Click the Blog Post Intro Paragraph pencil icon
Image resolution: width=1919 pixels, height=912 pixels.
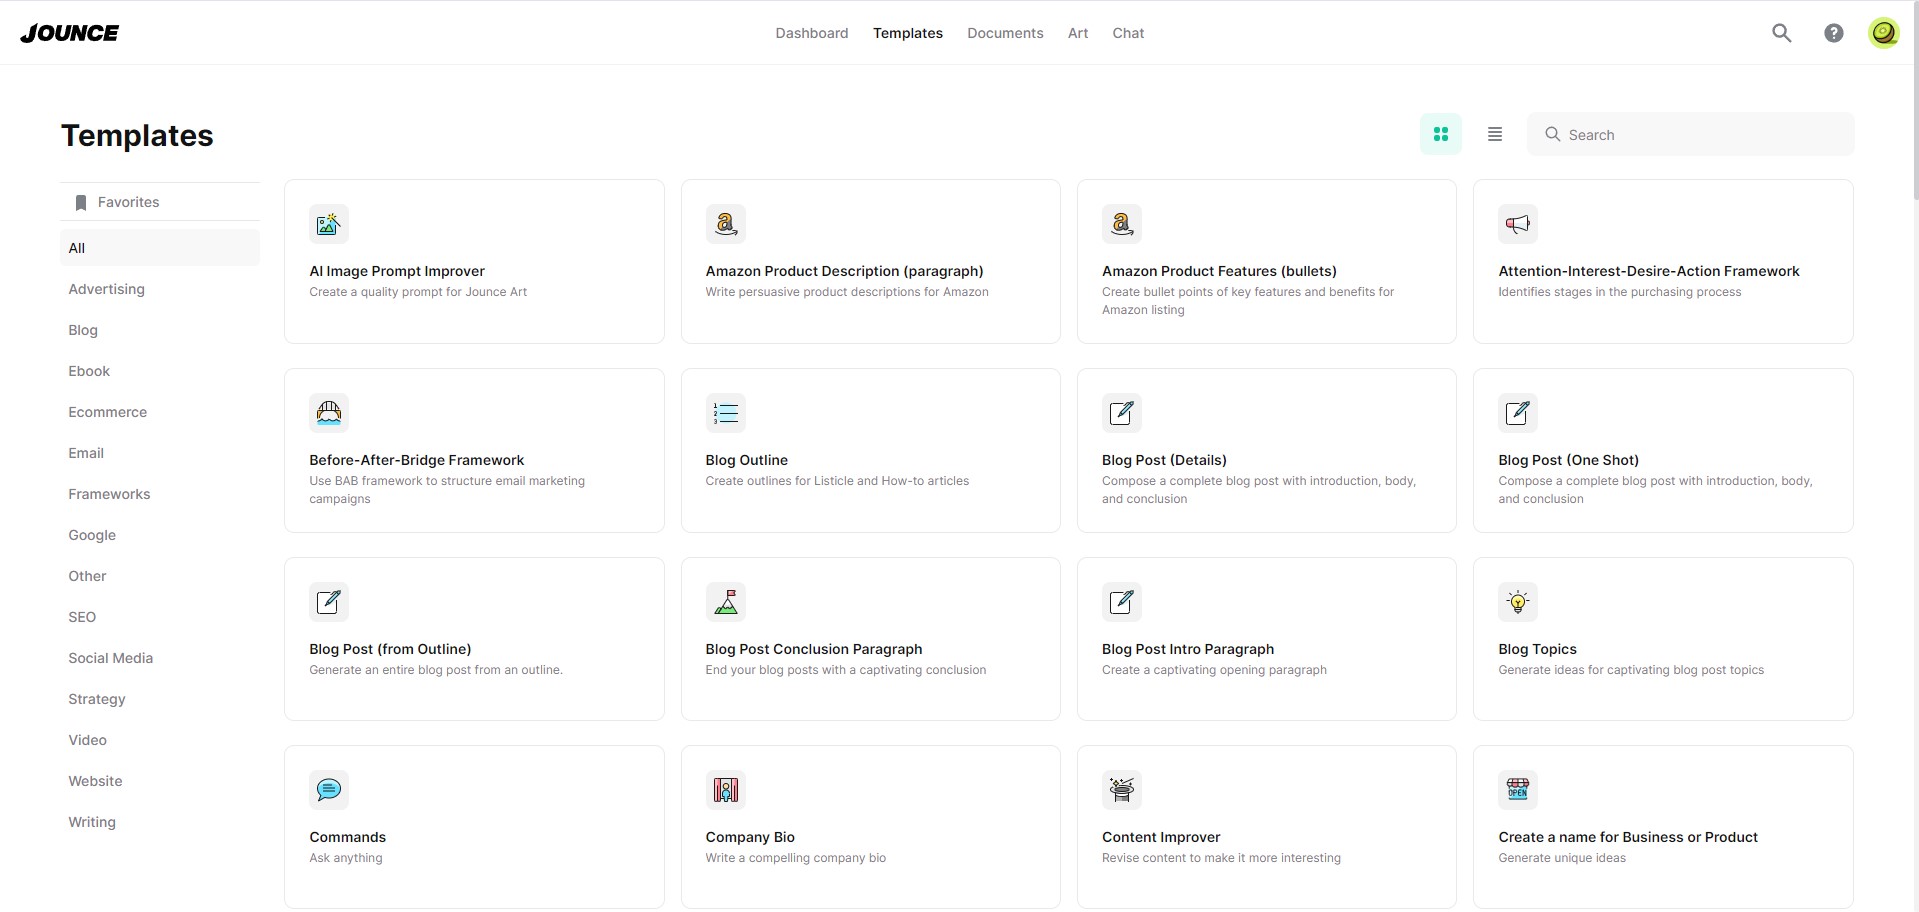point(1122,602)
